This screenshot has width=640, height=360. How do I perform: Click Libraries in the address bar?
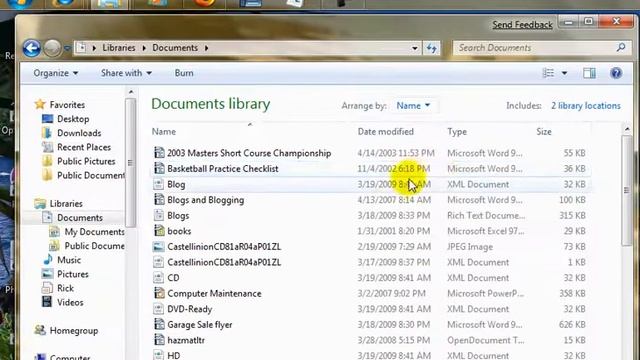[x=119, y=48]
